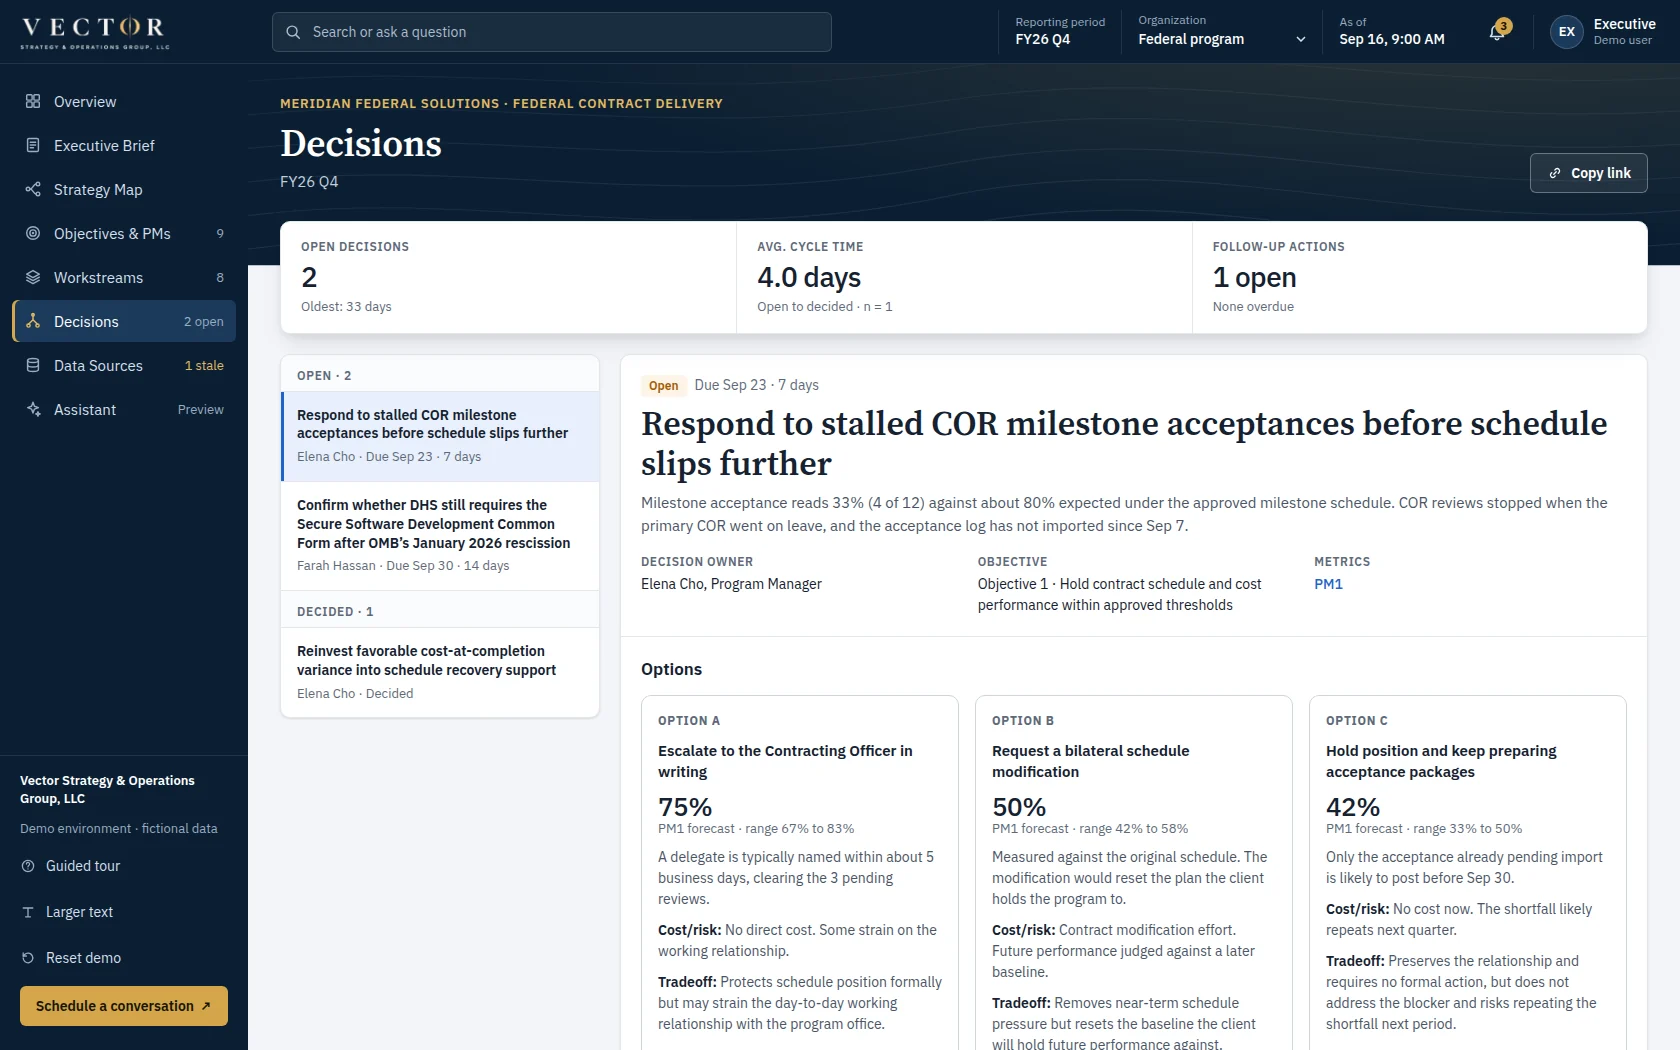Viewport: 1680px width, 1050px height.
Task: Click the '4.0 days' cycle time value
Action: (809, 277)
